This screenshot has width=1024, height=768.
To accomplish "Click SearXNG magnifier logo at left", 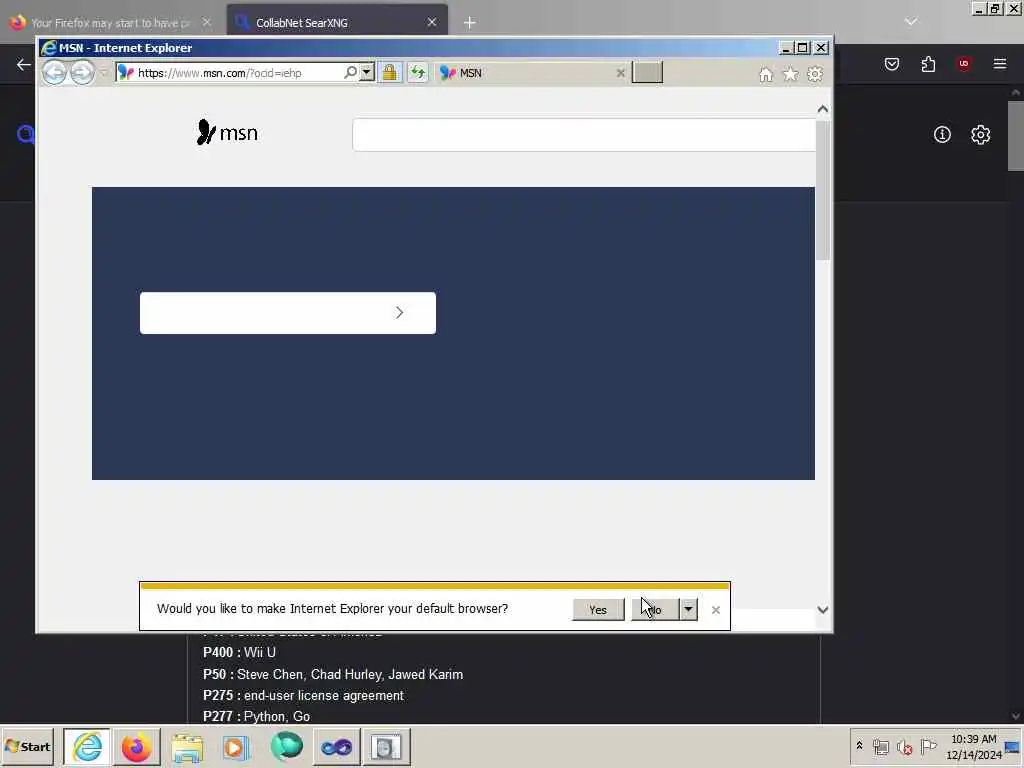I will point(26,135).
